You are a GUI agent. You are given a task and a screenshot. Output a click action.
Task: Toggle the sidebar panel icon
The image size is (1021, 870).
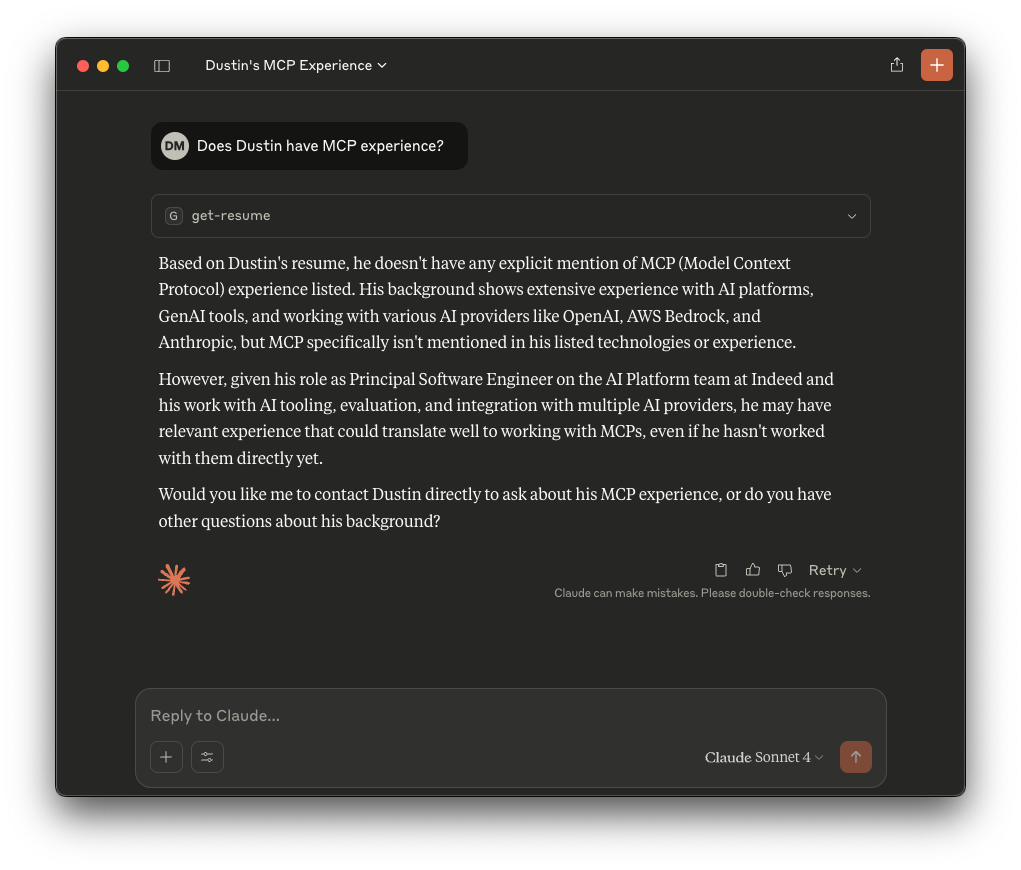coord(162,66)
